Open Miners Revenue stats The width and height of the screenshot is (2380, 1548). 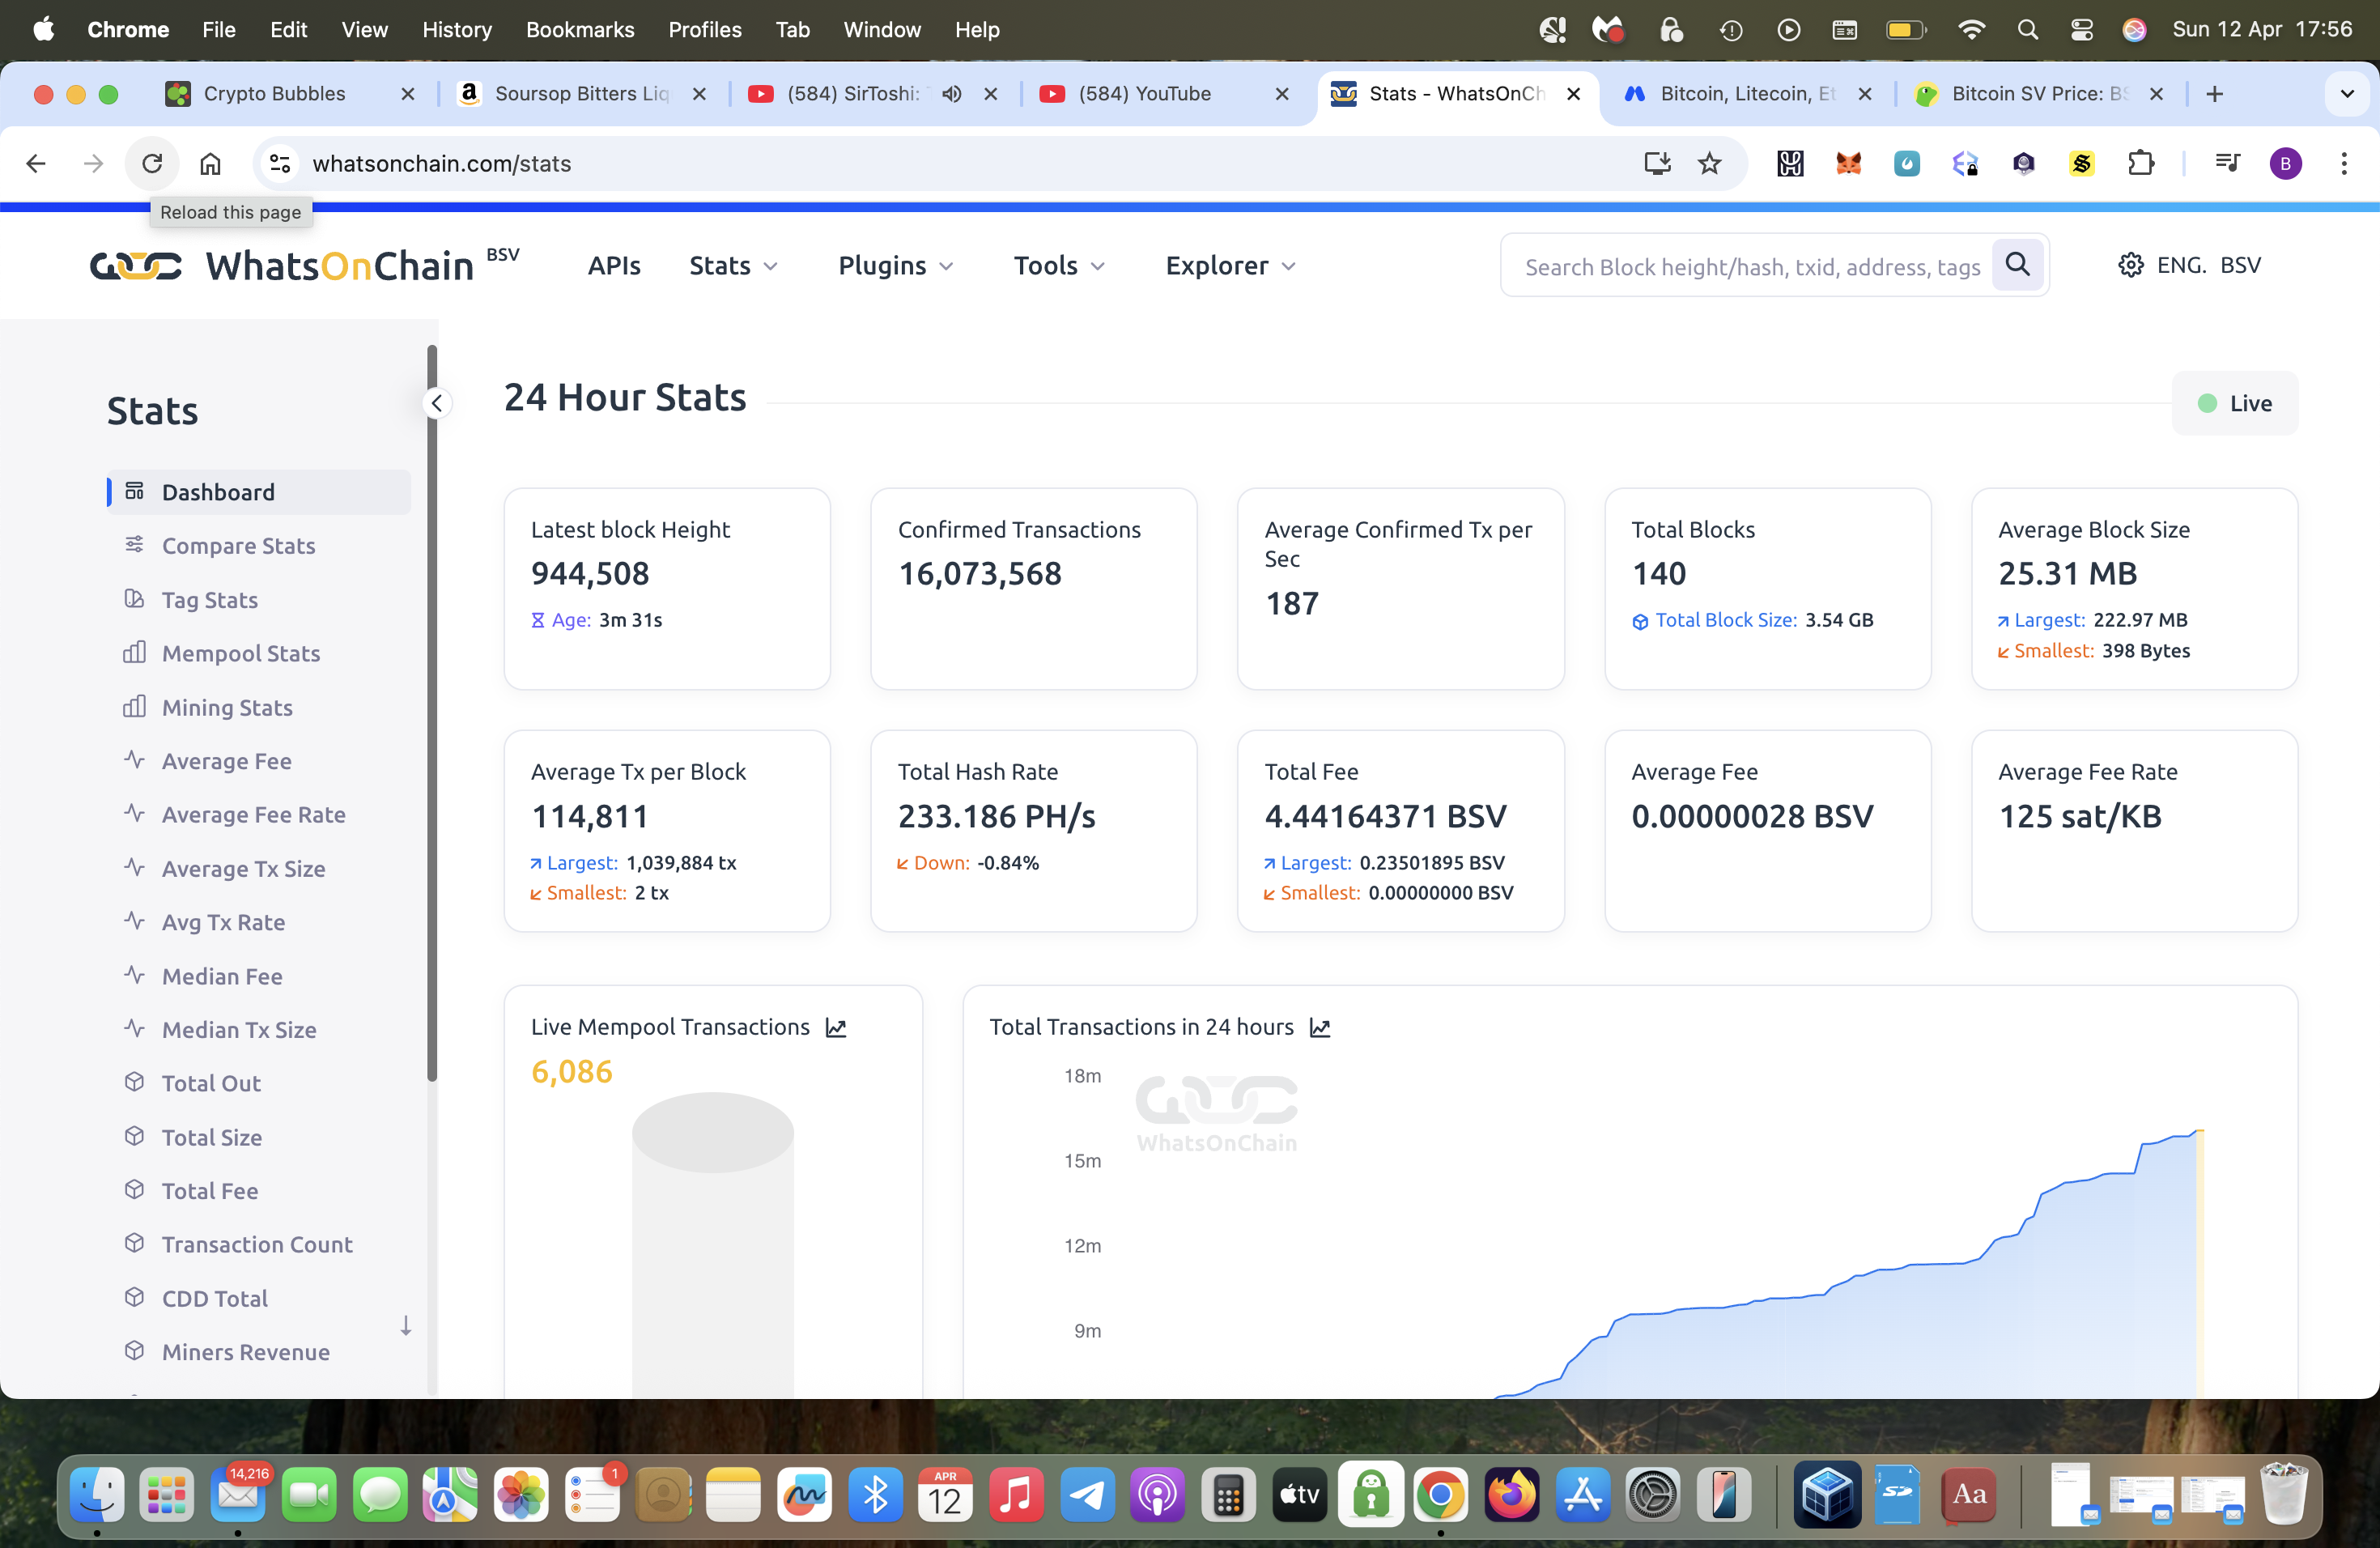tap(245, 1352)
